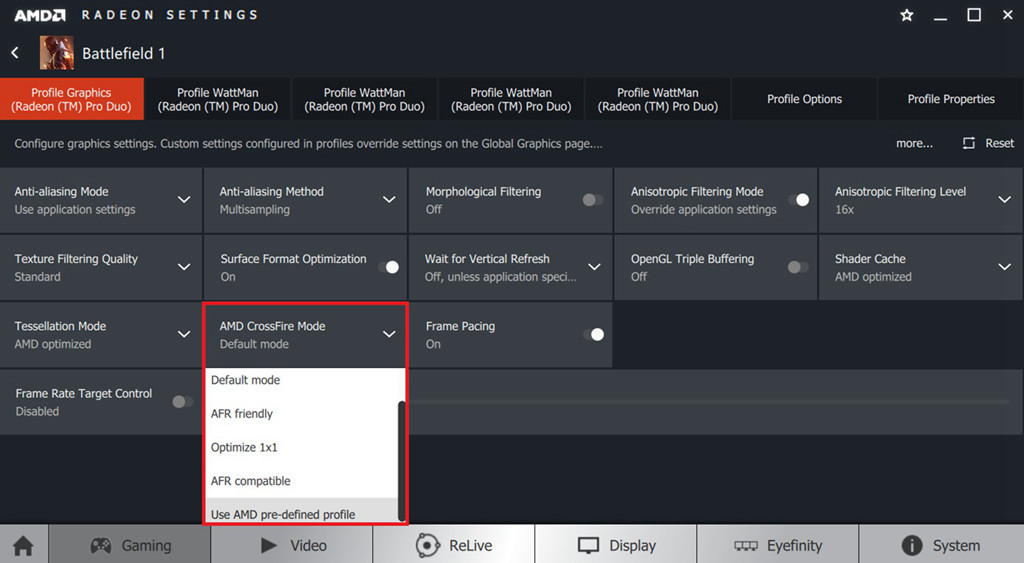The height and width of the screenshot is (563, 1024).
Task: Select Default mode from the list
Action: click(302, 380)
